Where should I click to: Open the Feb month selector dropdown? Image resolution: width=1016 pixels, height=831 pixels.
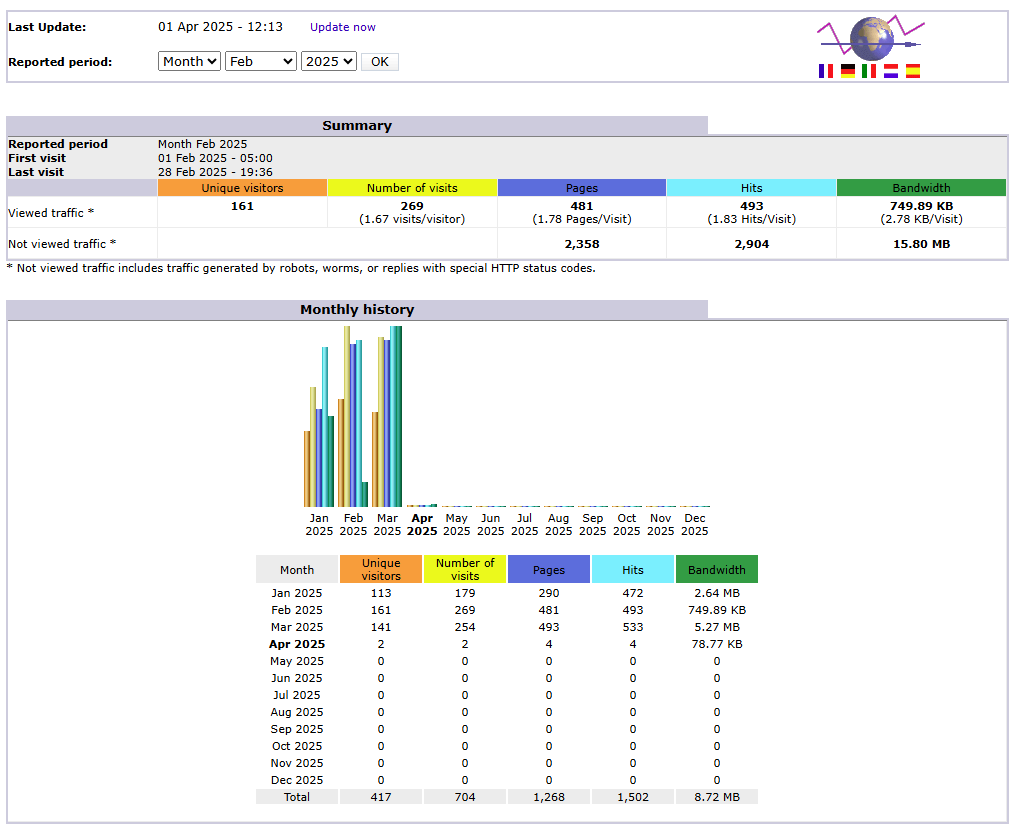[x=260, y=62]
